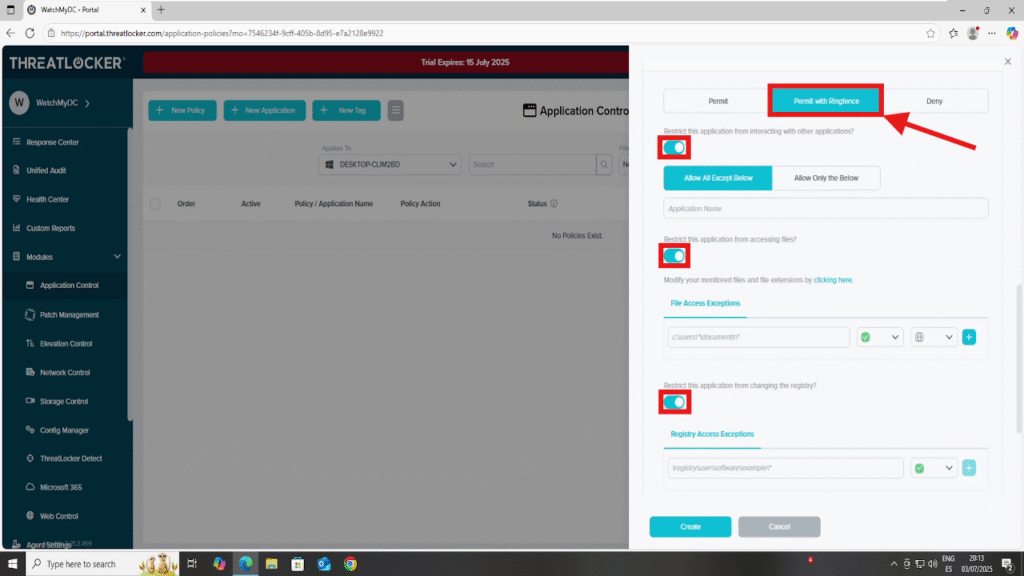Click the Status info icon
Image resolution: width=1024 pixels, height=576 pixels.
554,204
